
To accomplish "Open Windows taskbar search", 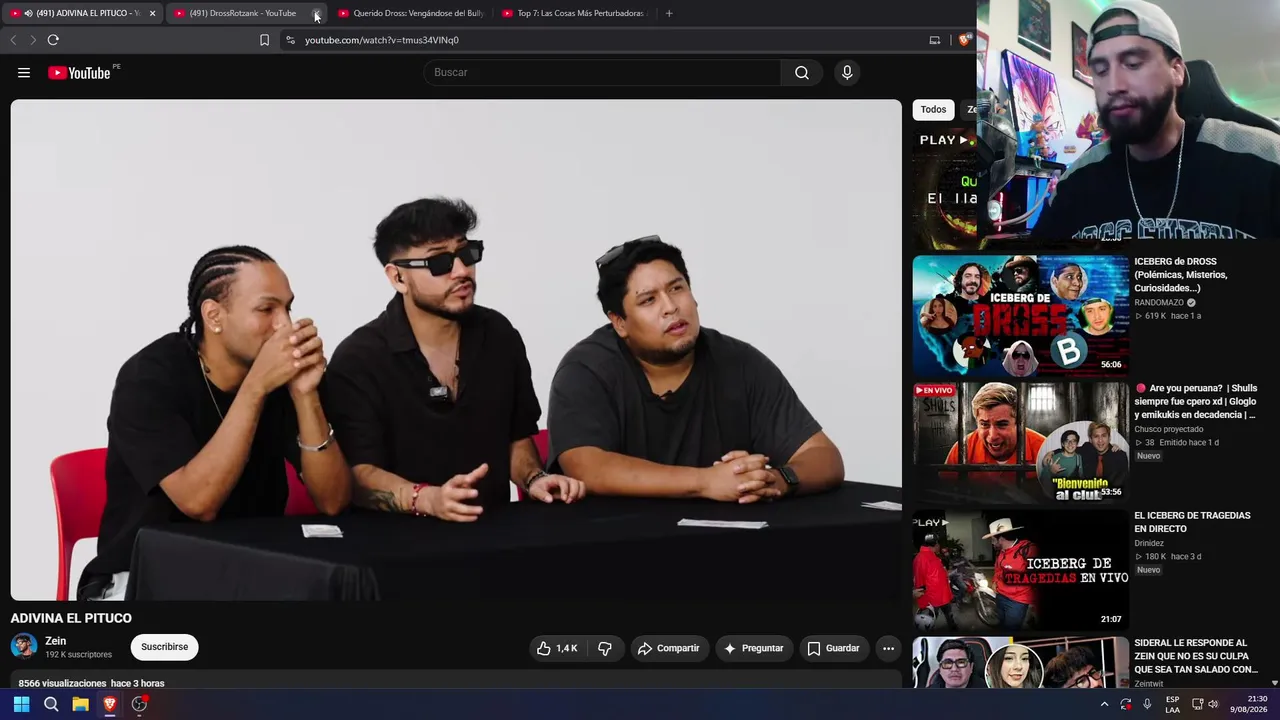I will coord(51,704).
